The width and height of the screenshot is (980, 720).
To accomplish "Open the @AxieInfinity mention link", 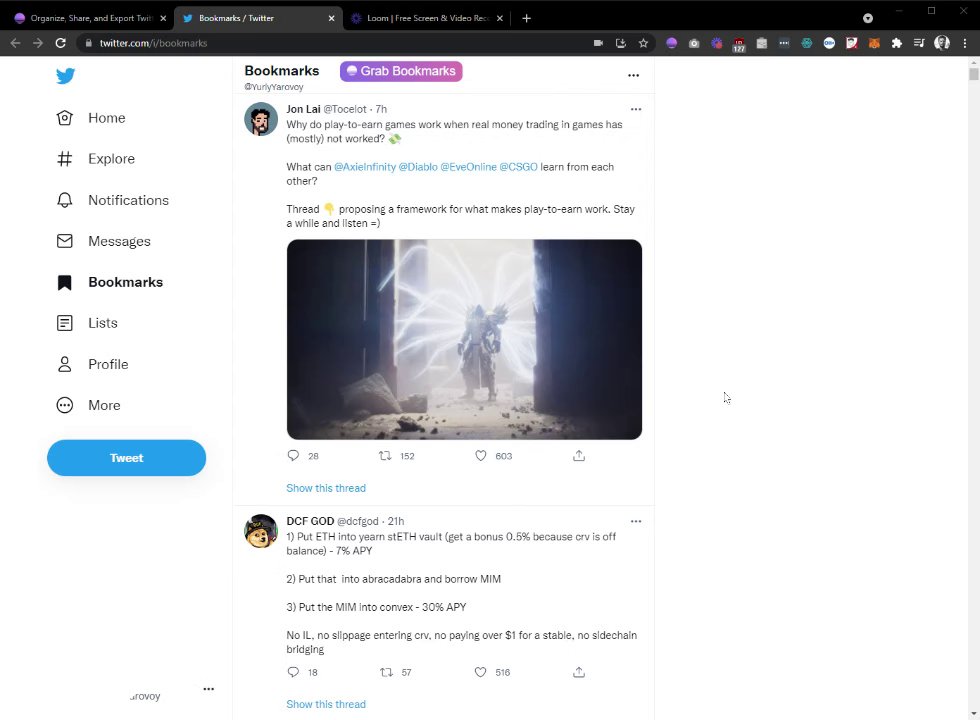I will (365, 167).
